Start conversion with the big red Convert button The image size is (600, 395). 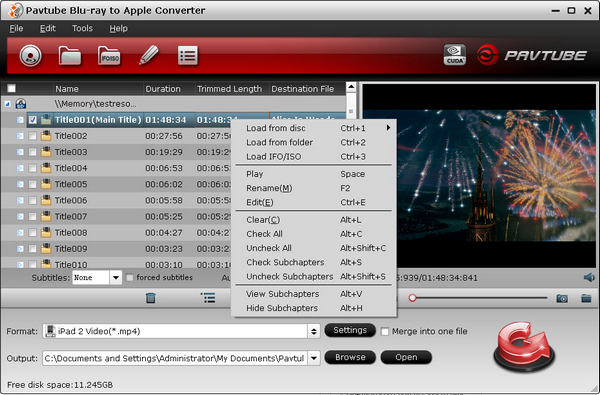pyautogui.click(x=524, y=347)
